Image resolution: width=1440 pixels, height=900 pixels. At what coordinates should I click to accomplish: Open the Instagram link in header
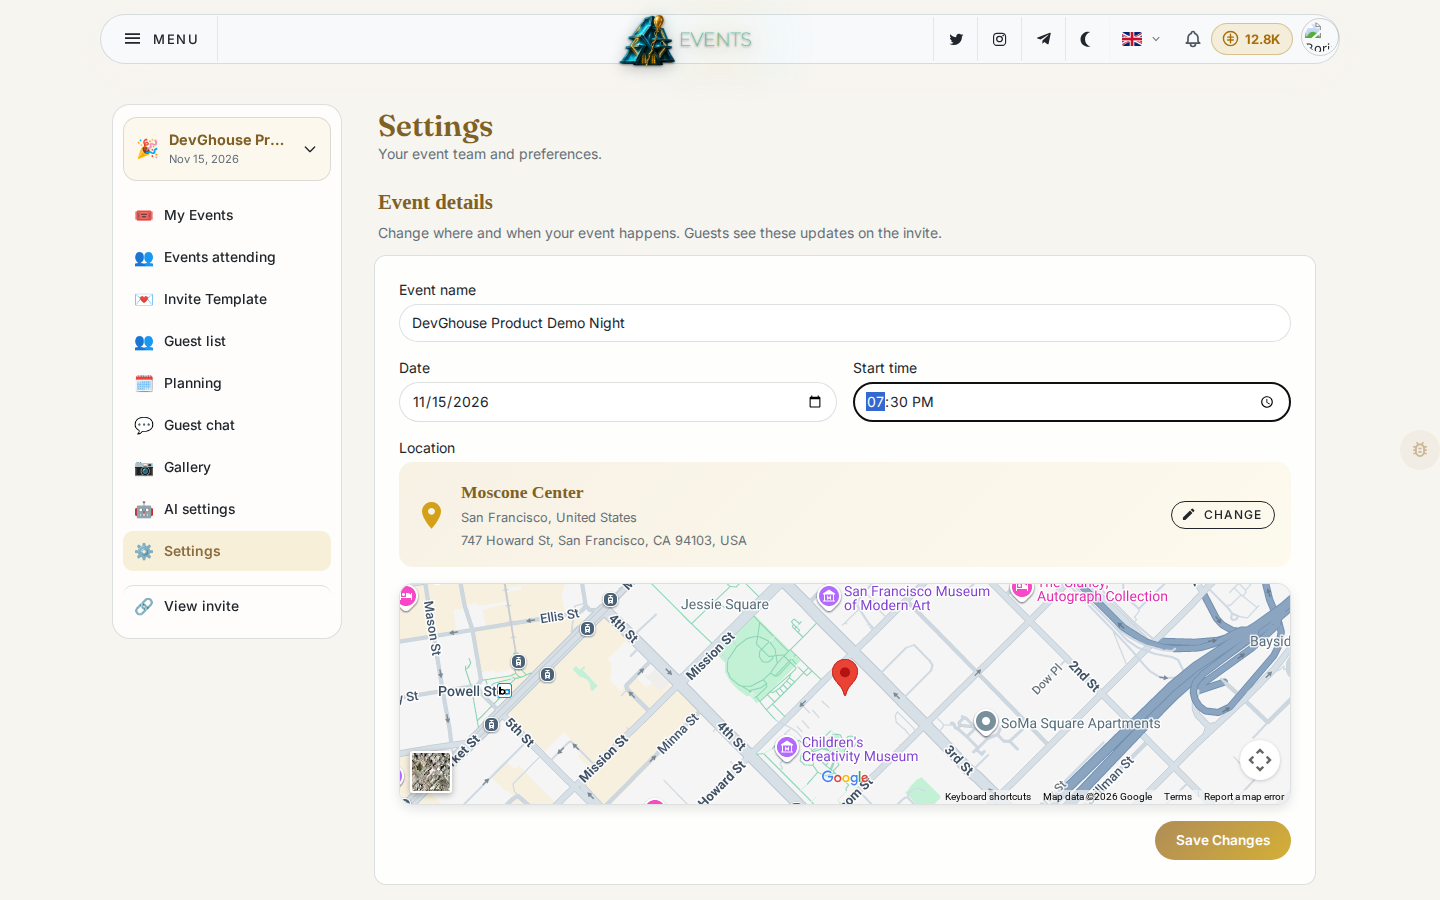(x=999, y=39)
